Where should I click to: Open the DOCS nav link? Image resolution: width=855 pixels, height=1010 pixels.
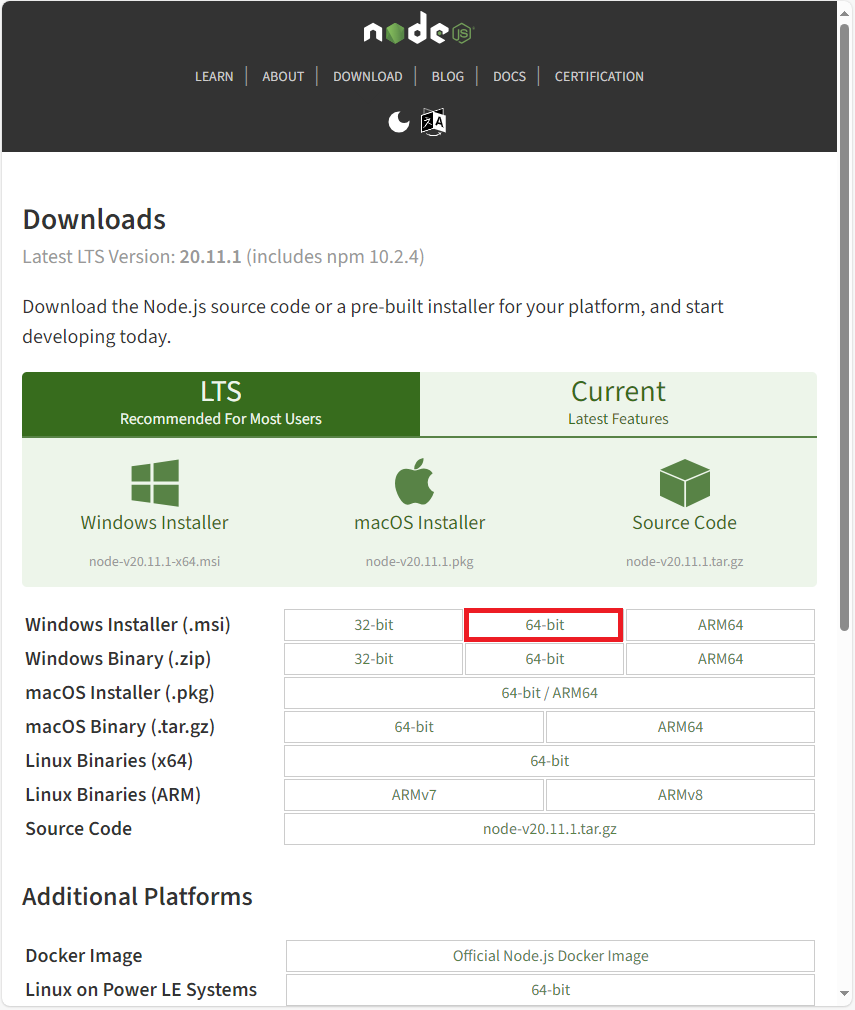510,76
